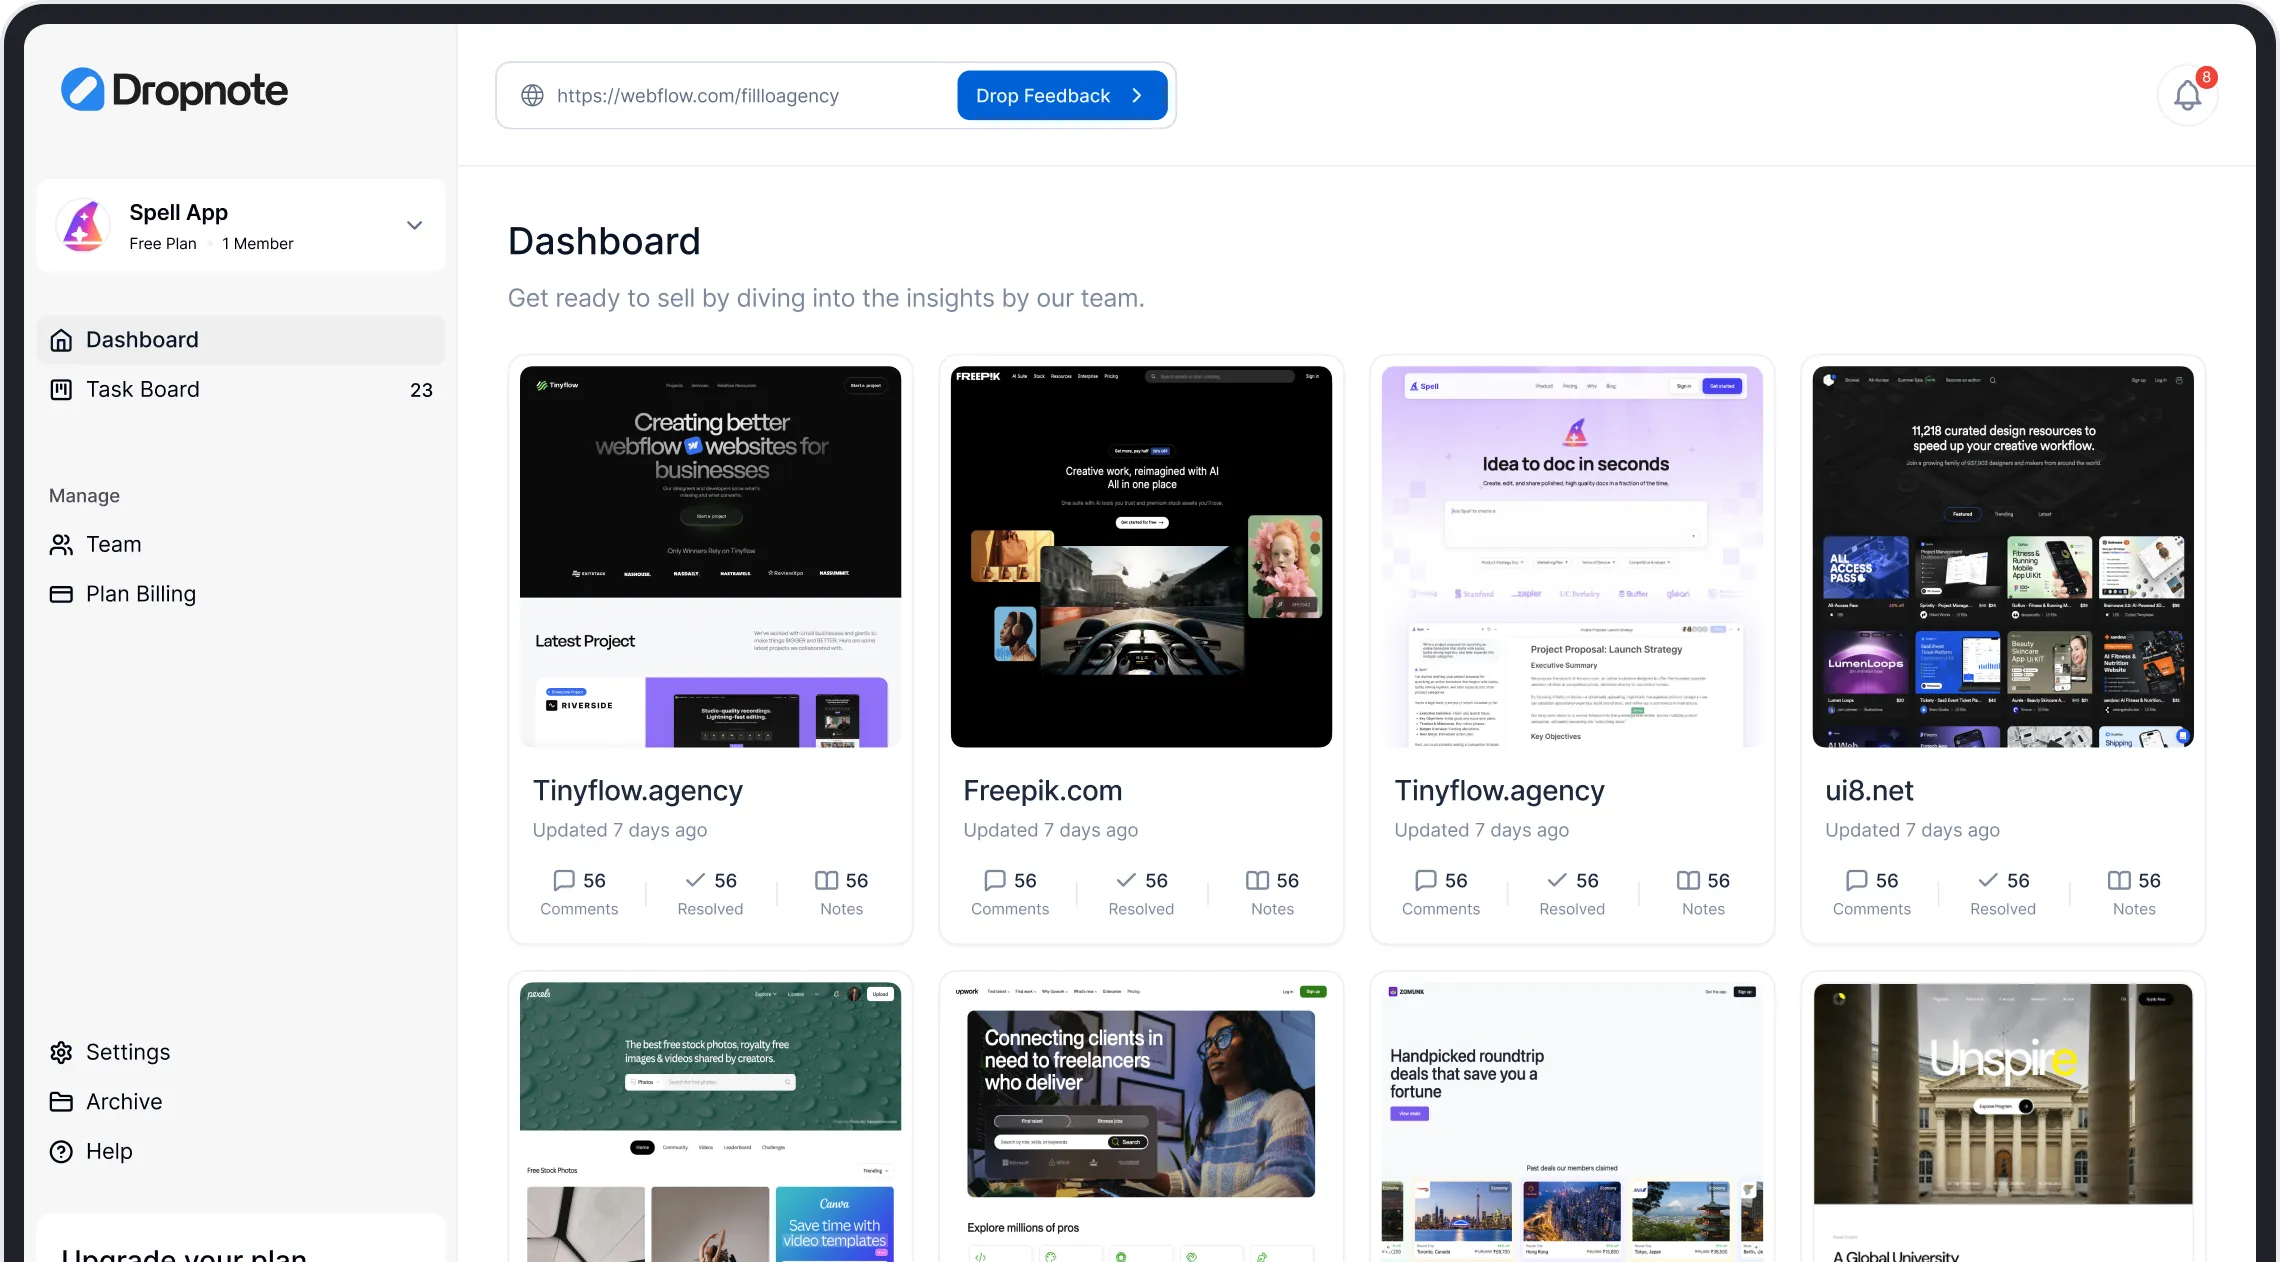The height and width of the screenshot is (1262, 2280).
Task: Click the globe icon in the URL bar
Action: coord(532,95)
